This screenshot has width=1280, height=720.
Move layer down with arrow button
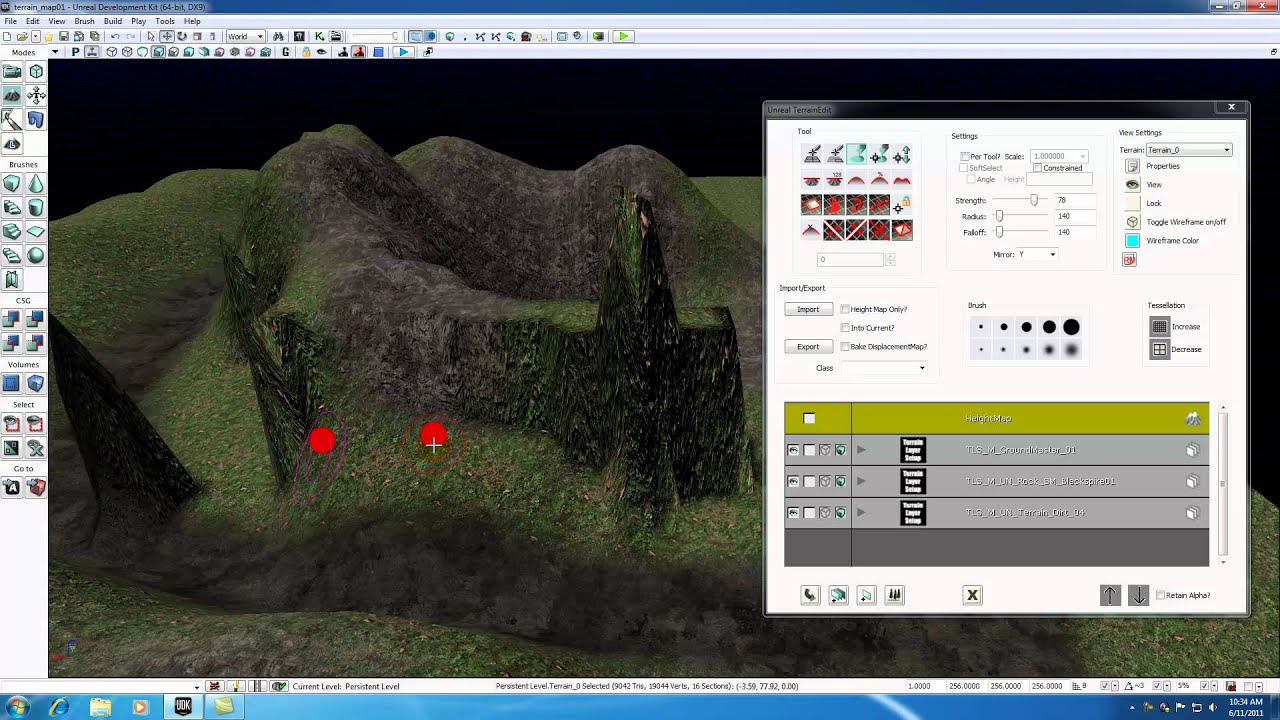(x=1138, y=595)
